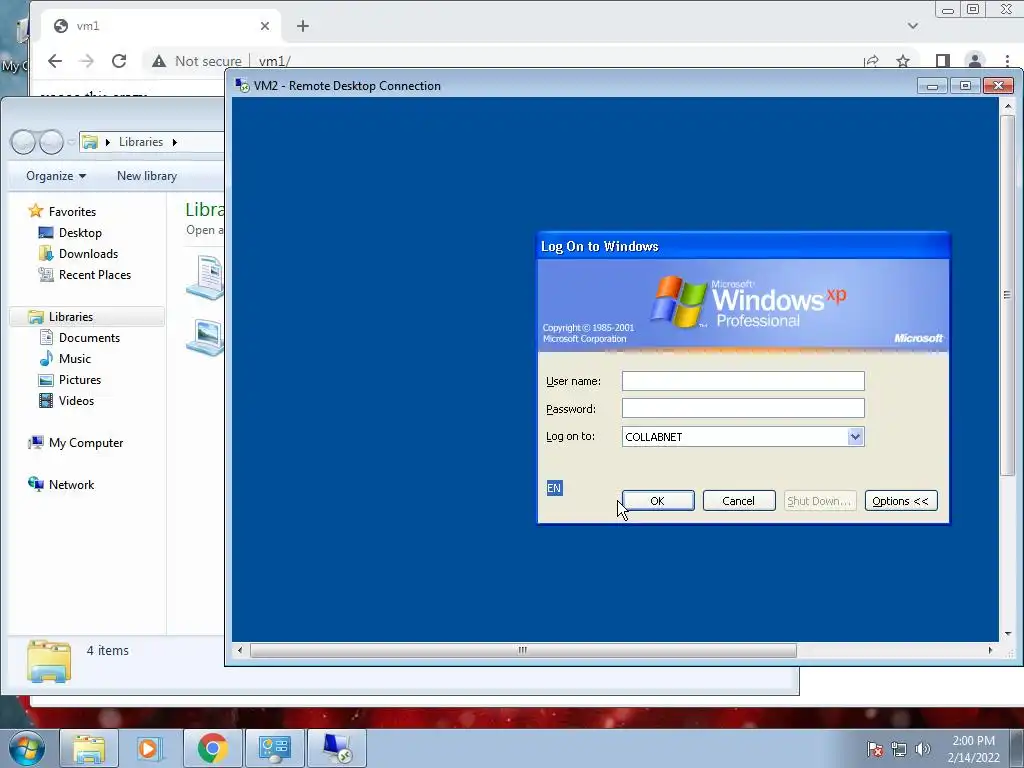Click the scroll down arrow in the Remote Desktop window
Viewport: 1024px width, 768px height.
[x=1008, y=633]
